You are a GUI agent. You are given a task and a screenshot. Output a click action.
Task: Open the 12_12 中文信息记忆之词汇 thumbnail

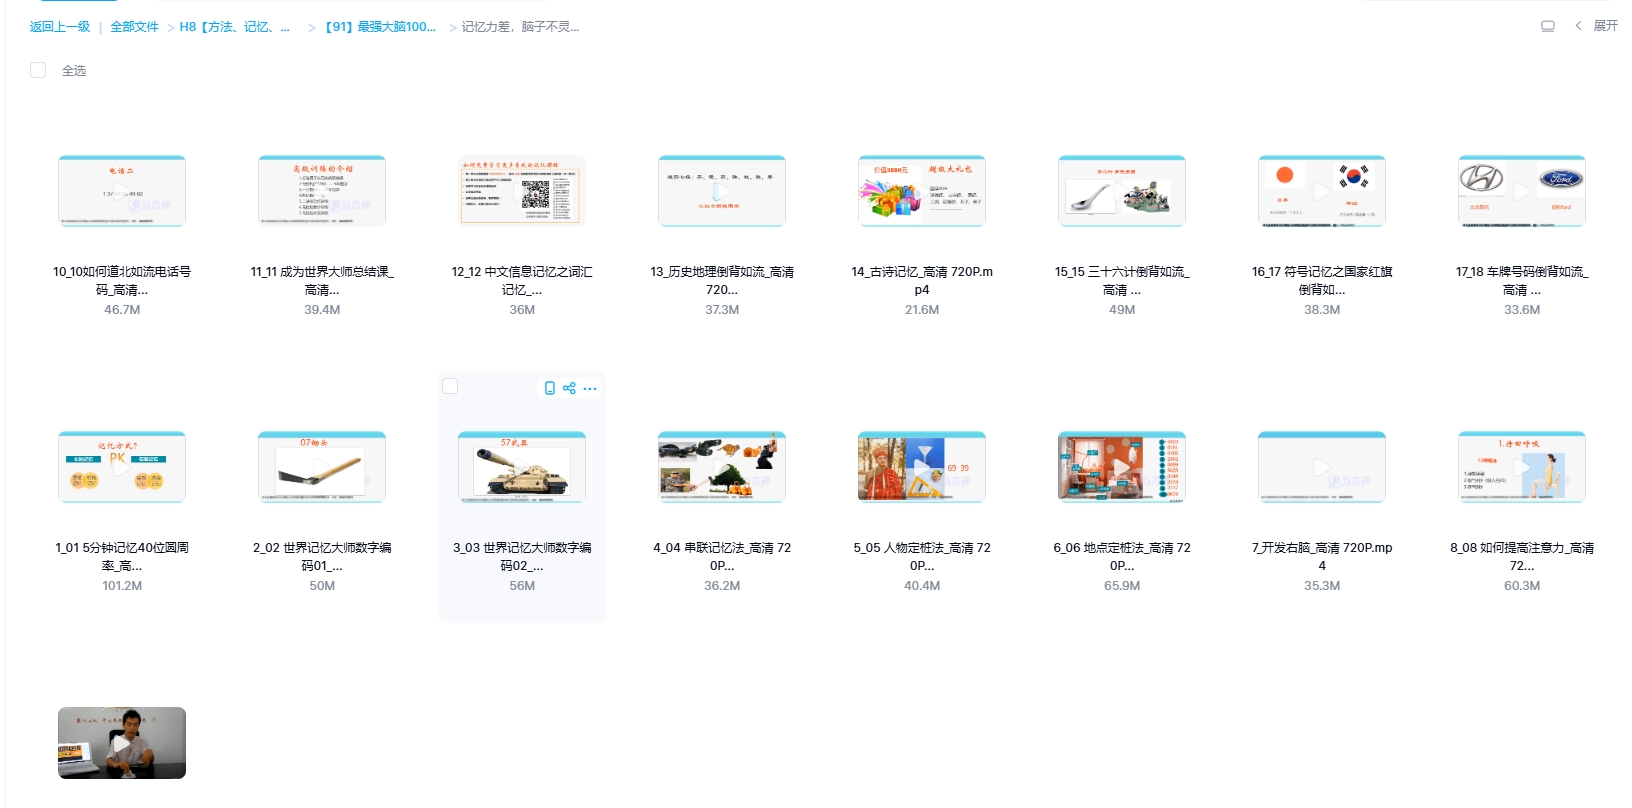click(522, 191)
